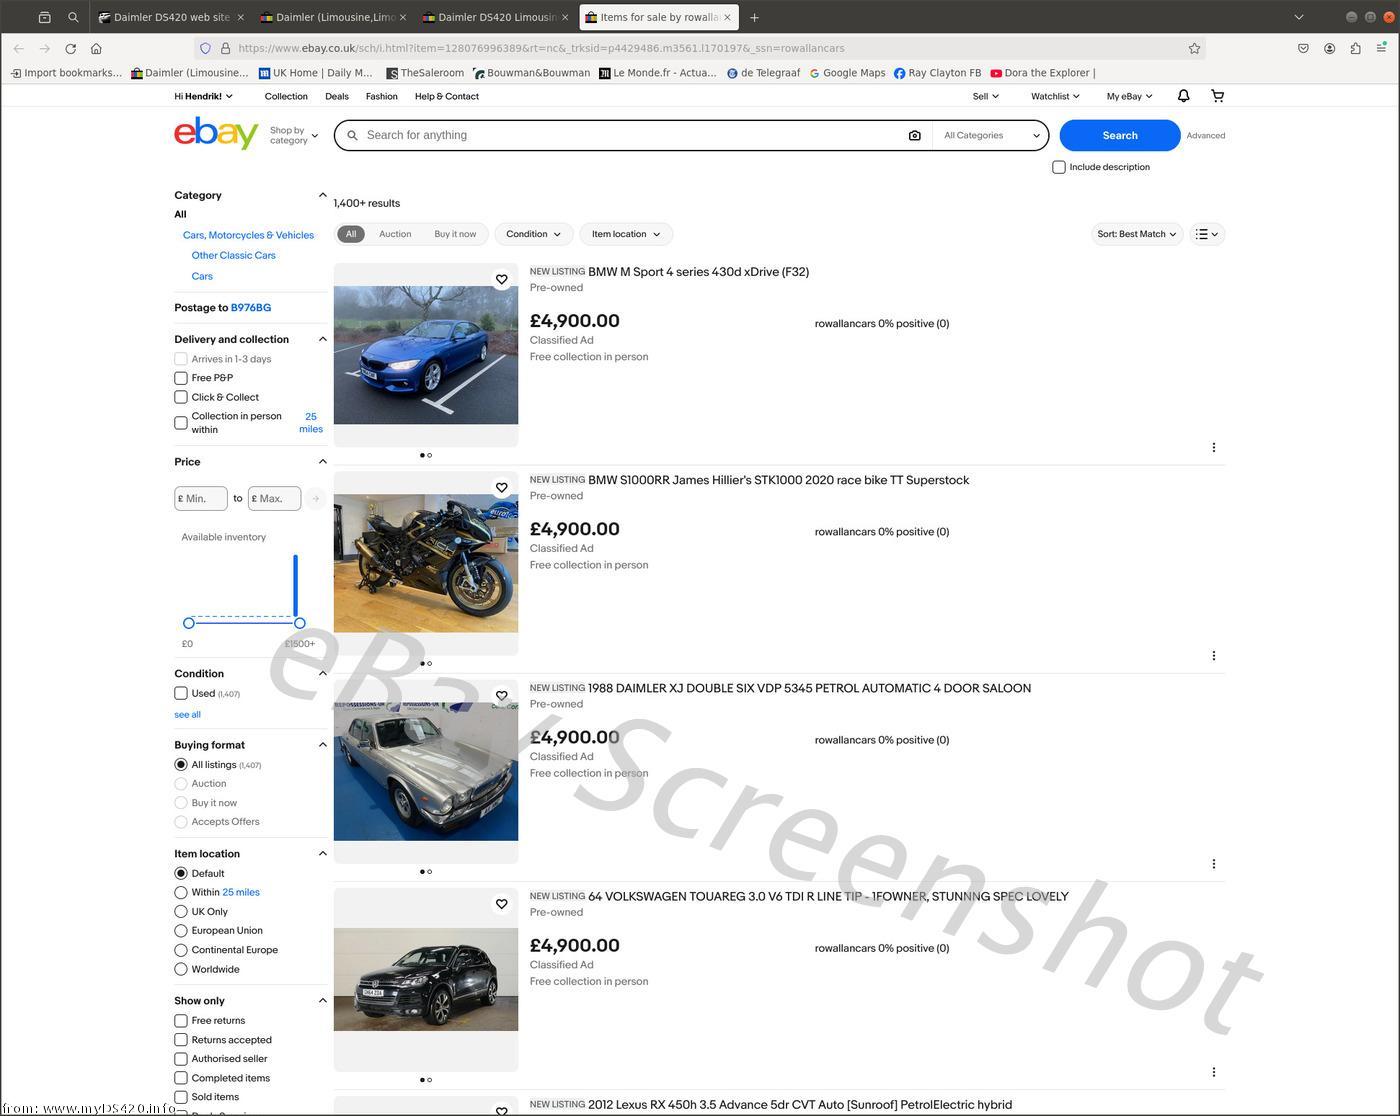
Task: Add BMW M Sport listing to watchlist heart
Action: coord(502,280)
